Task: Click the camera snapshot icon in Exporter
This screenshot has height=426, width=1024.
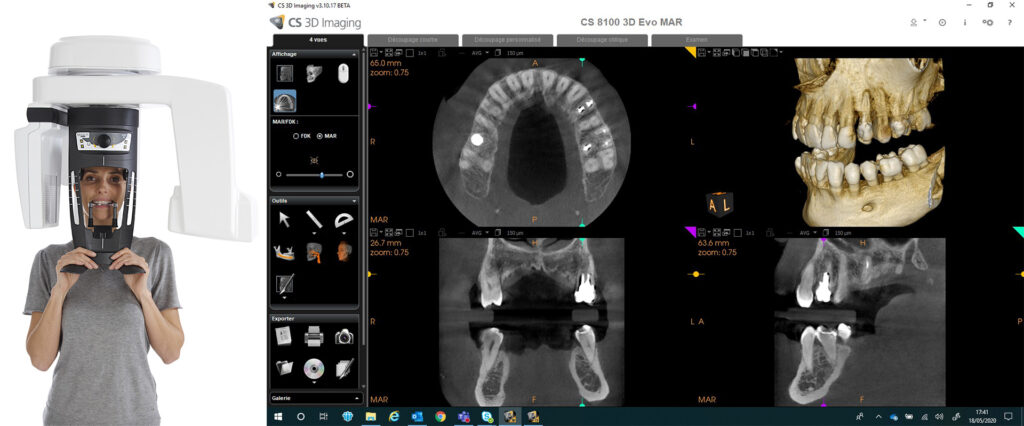Action: coord(344,336)
